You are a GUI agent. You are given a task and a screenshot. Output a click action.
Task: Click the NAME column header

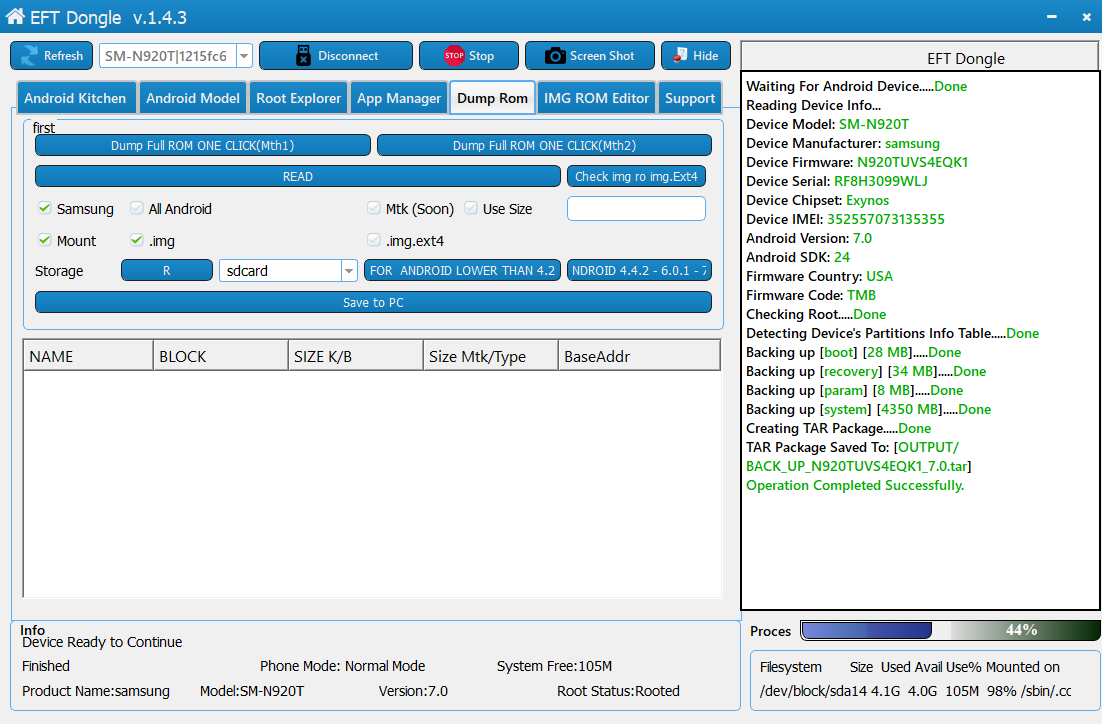coord(89,356)
